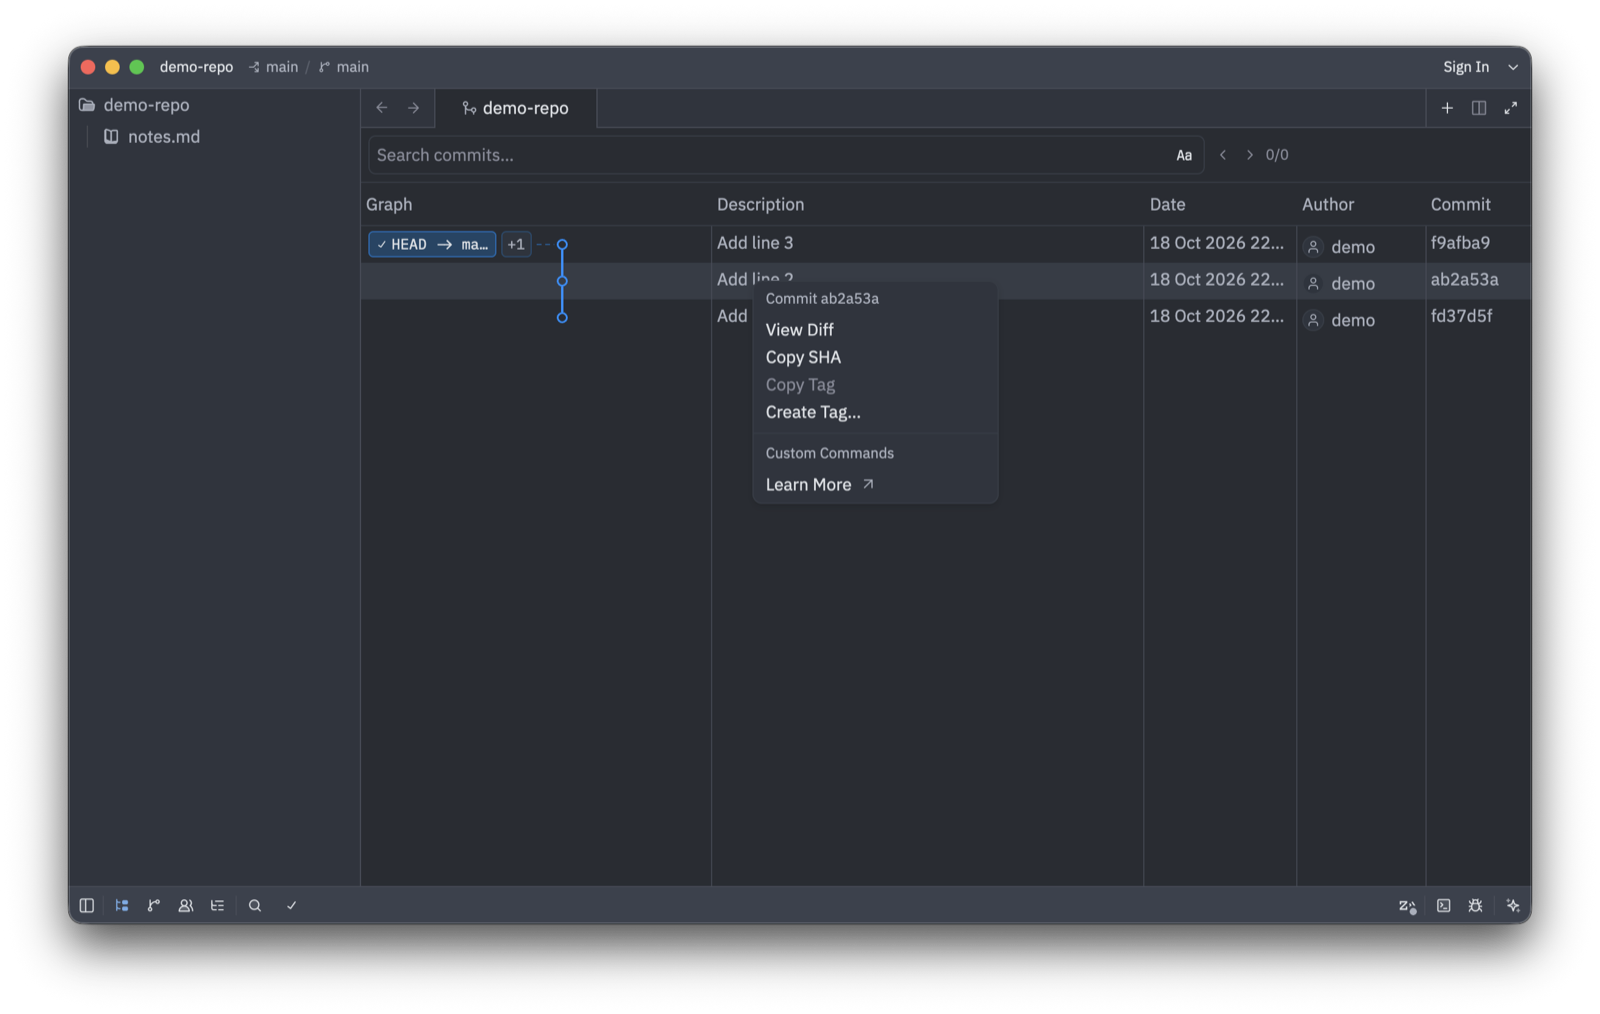Toggle case sensitive Aa search option
The width and height of the screenshot is (1600, 1014).
1184,155
